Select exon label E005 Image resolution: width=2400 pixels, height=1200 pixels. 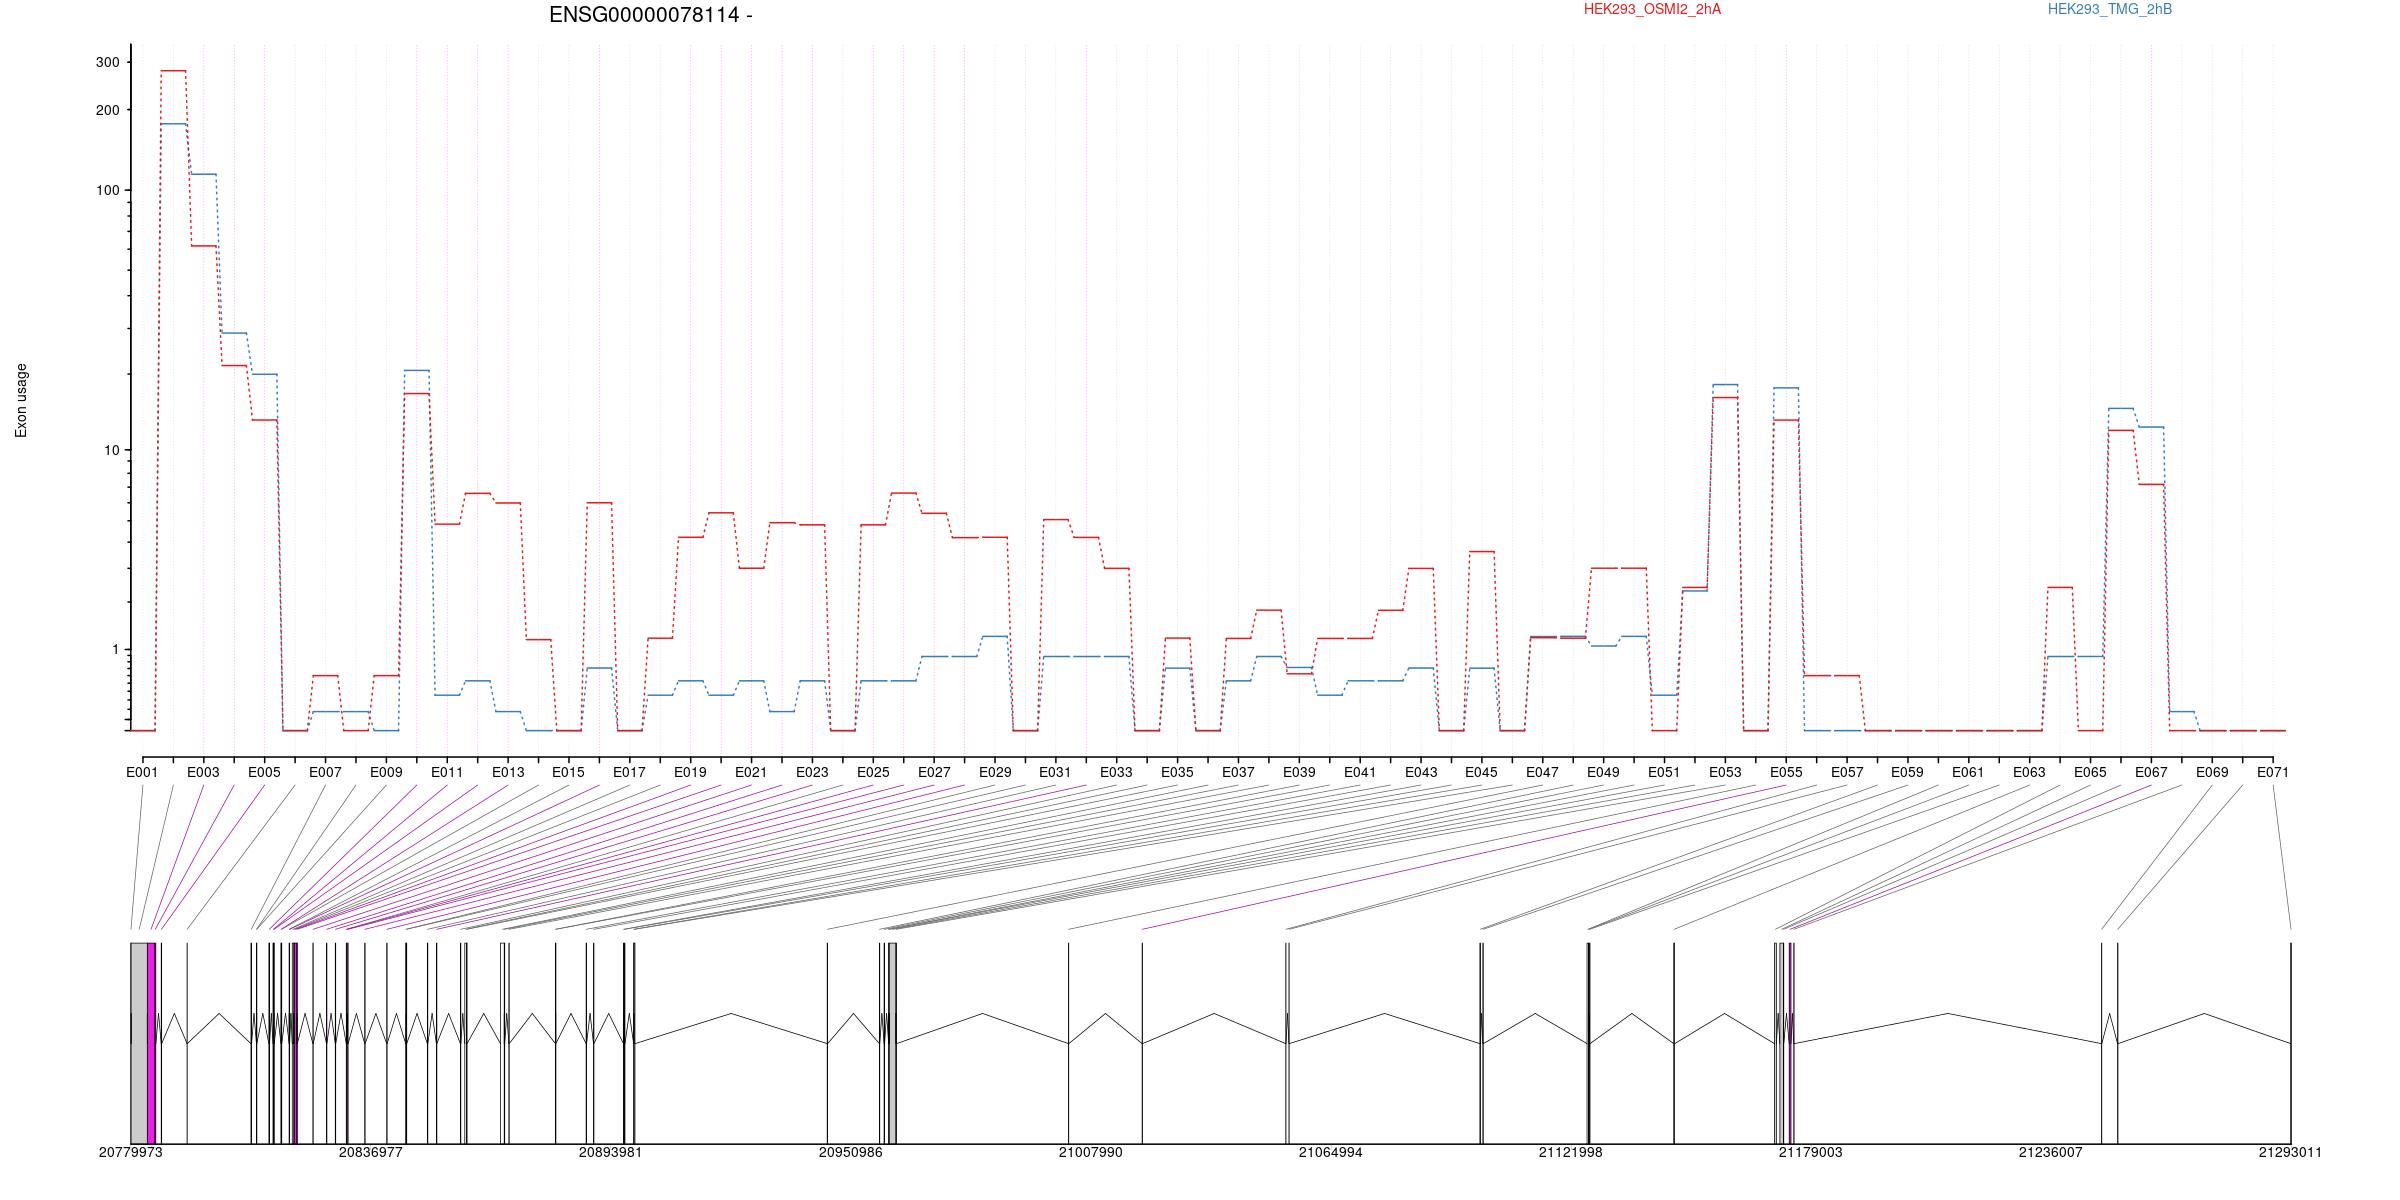pos(264,772)
